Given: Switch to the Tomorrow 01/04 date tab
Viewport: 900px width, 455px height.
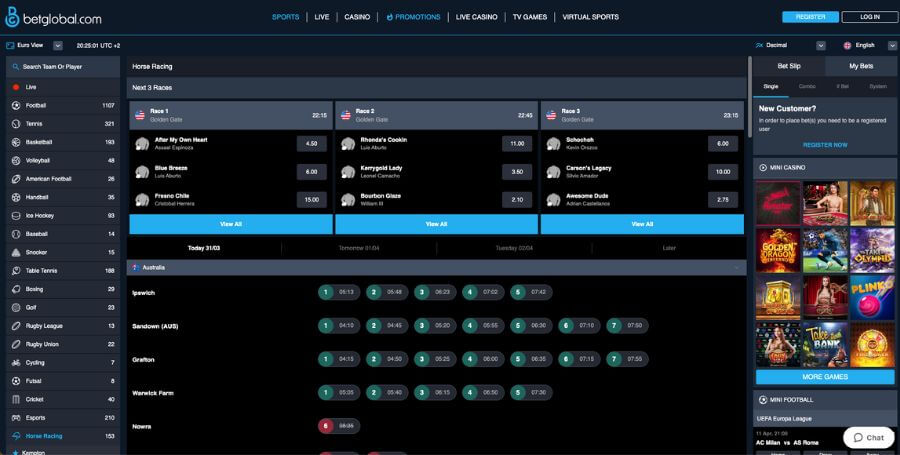Looking at the screenshot, I should (x=359, y=248).
